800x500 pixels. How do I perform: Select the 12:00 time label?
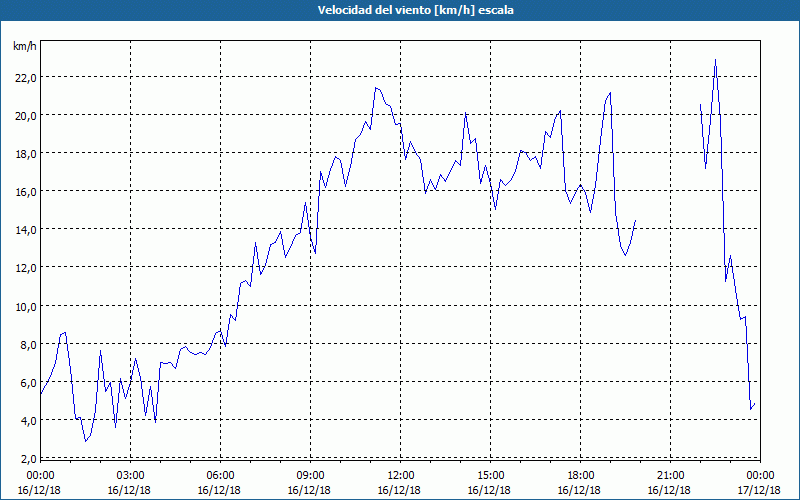400,476
